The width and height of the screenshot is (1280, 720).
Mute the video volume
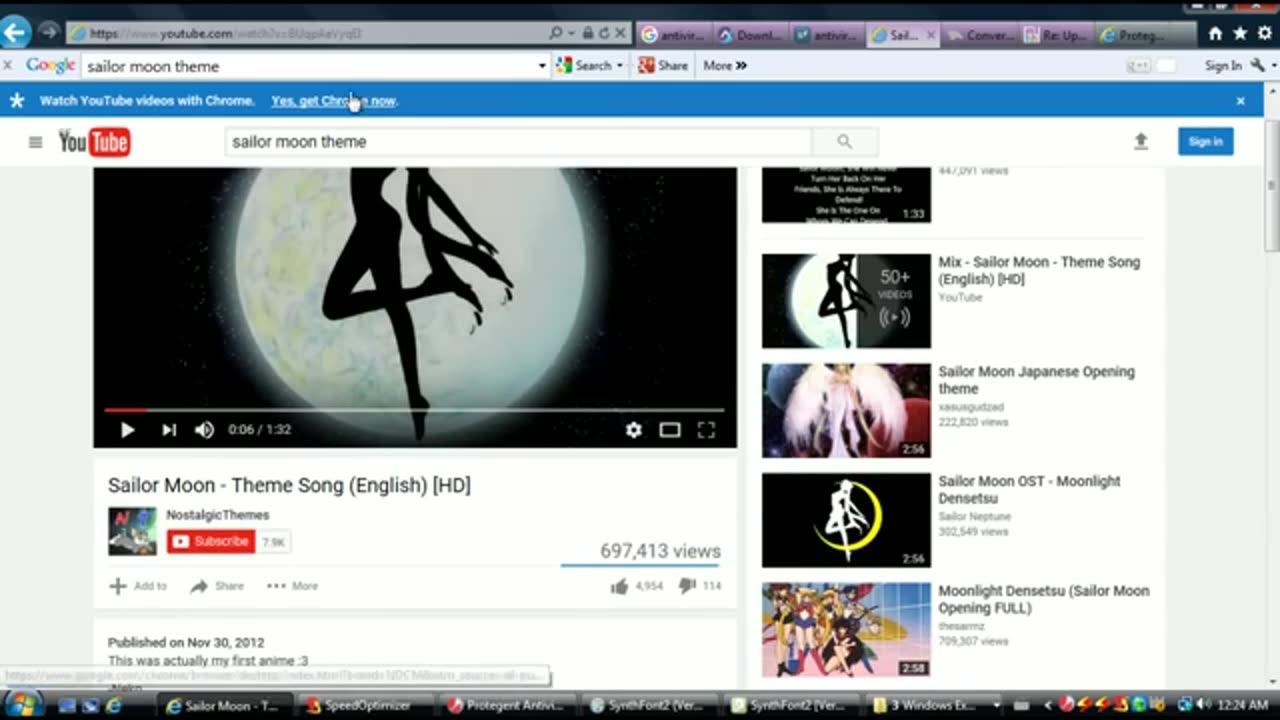point(204,430)
